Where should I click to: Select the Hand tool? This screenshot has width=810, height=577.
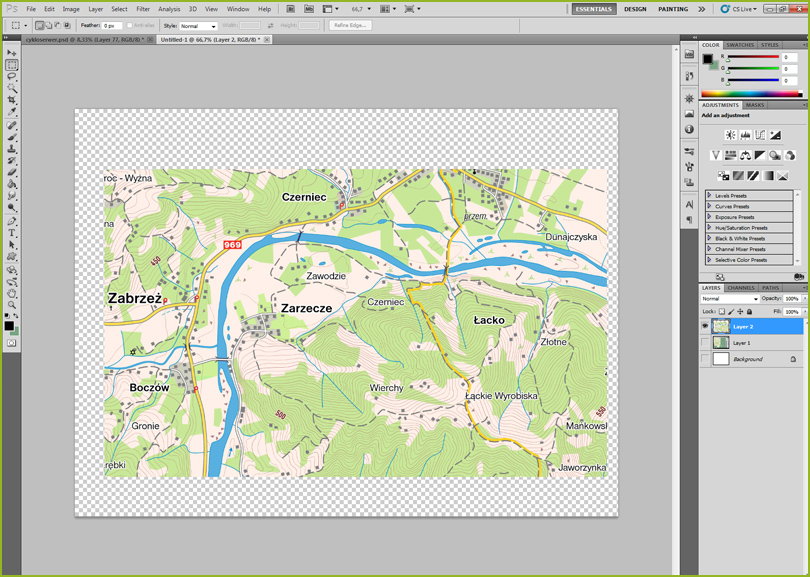click(11, 293)
